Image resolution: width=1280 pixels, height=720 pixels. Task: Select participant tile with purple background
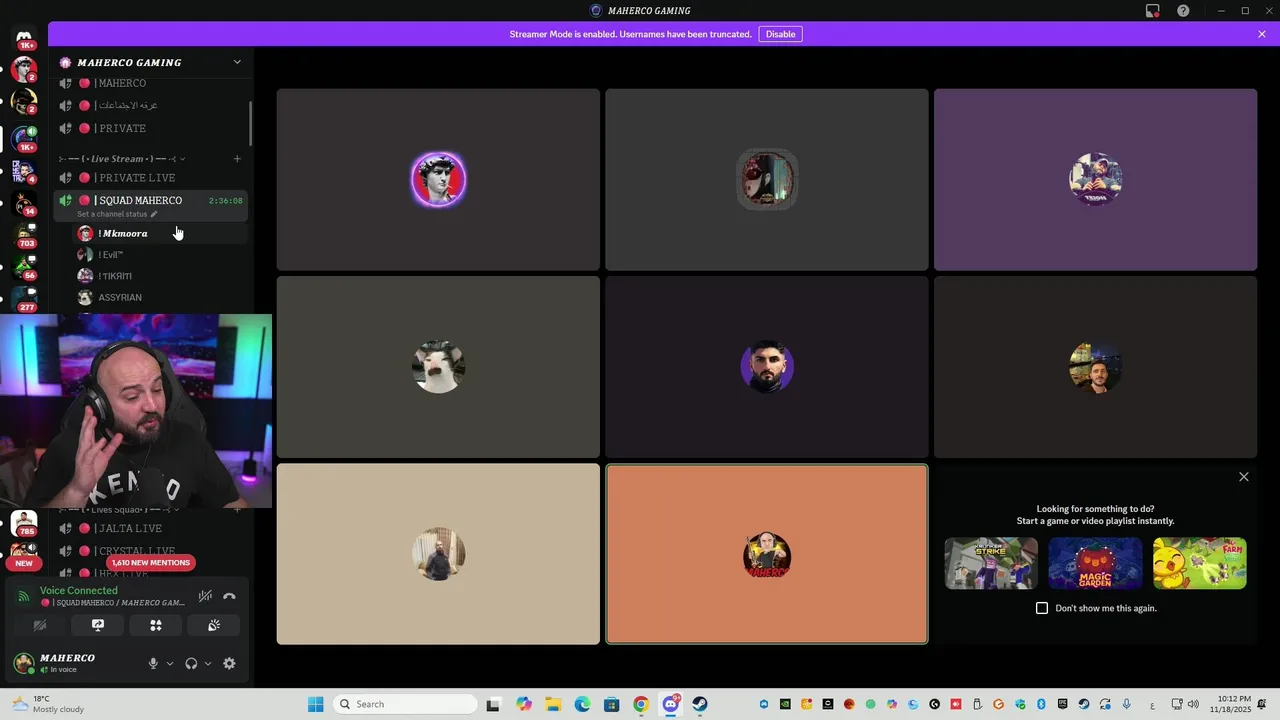click(x=1095, y=180)
